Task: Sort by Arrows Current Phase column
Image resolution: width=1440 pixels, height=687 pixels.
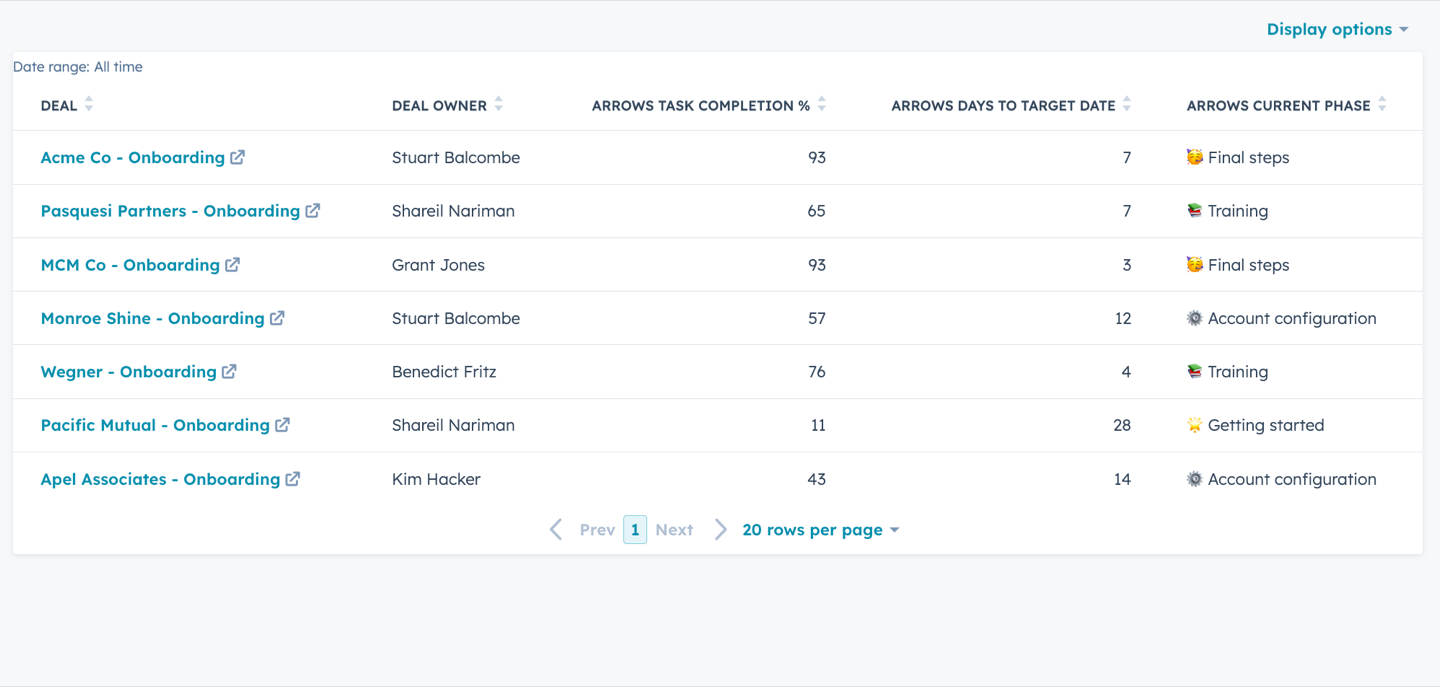Action: pyautogui.click(x=1382, y=104)
